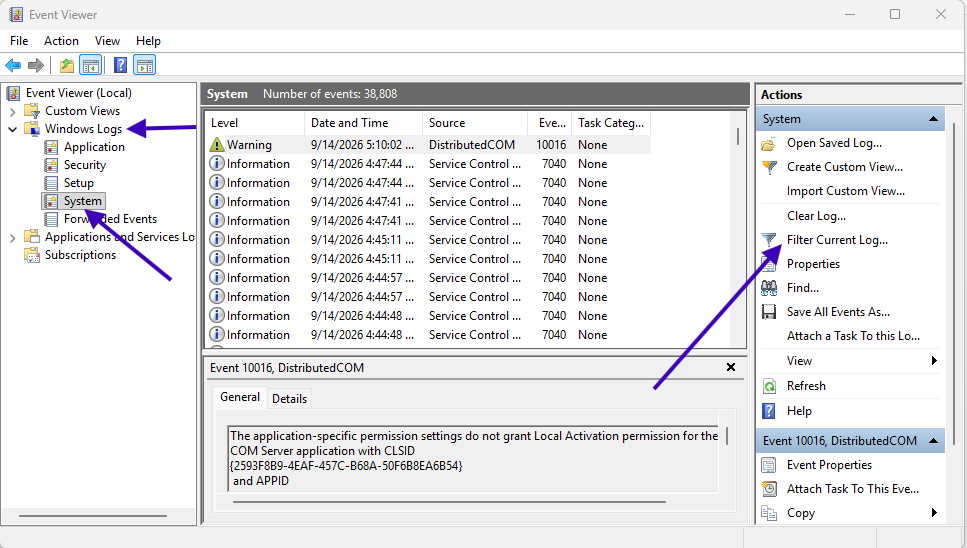The image size is (967, 548).
Task: Click the Event Properties icon
Action: [x=769, y=465]
